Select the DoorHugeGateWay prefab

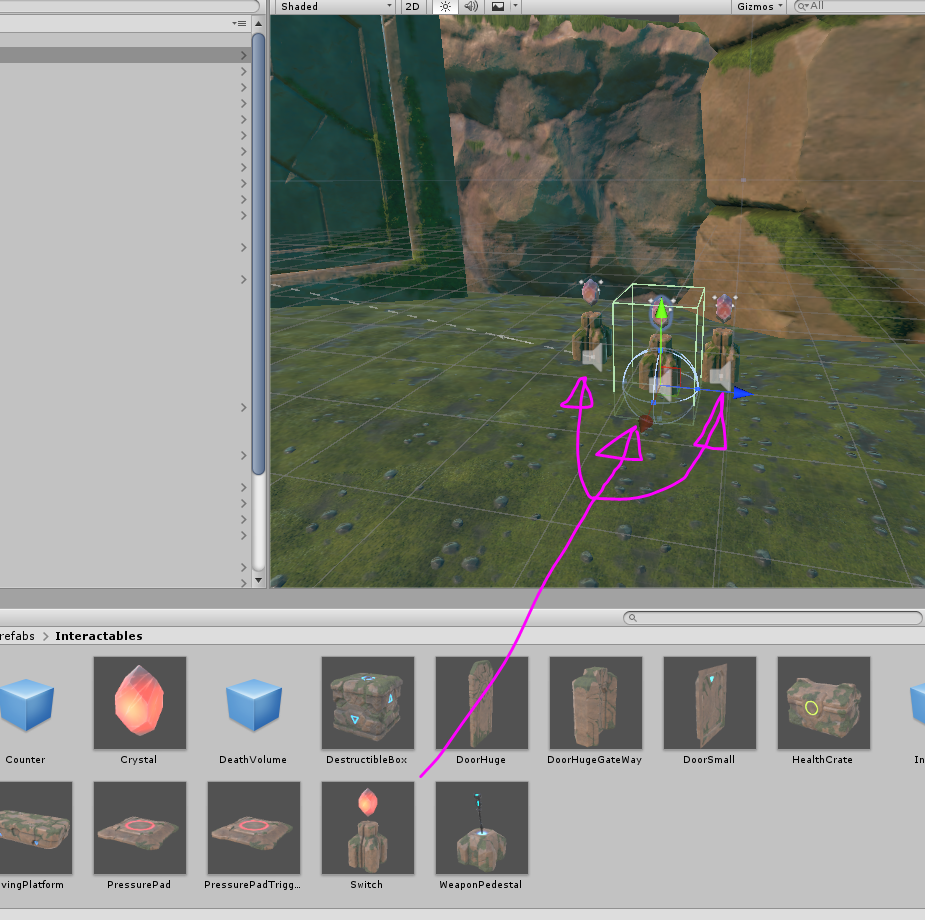point(596,703)
